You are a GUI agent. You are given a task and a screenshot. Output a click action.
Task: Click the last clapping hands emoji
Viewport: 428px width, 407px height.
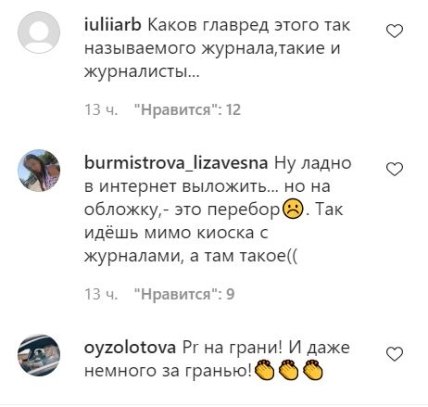point(314,370)
